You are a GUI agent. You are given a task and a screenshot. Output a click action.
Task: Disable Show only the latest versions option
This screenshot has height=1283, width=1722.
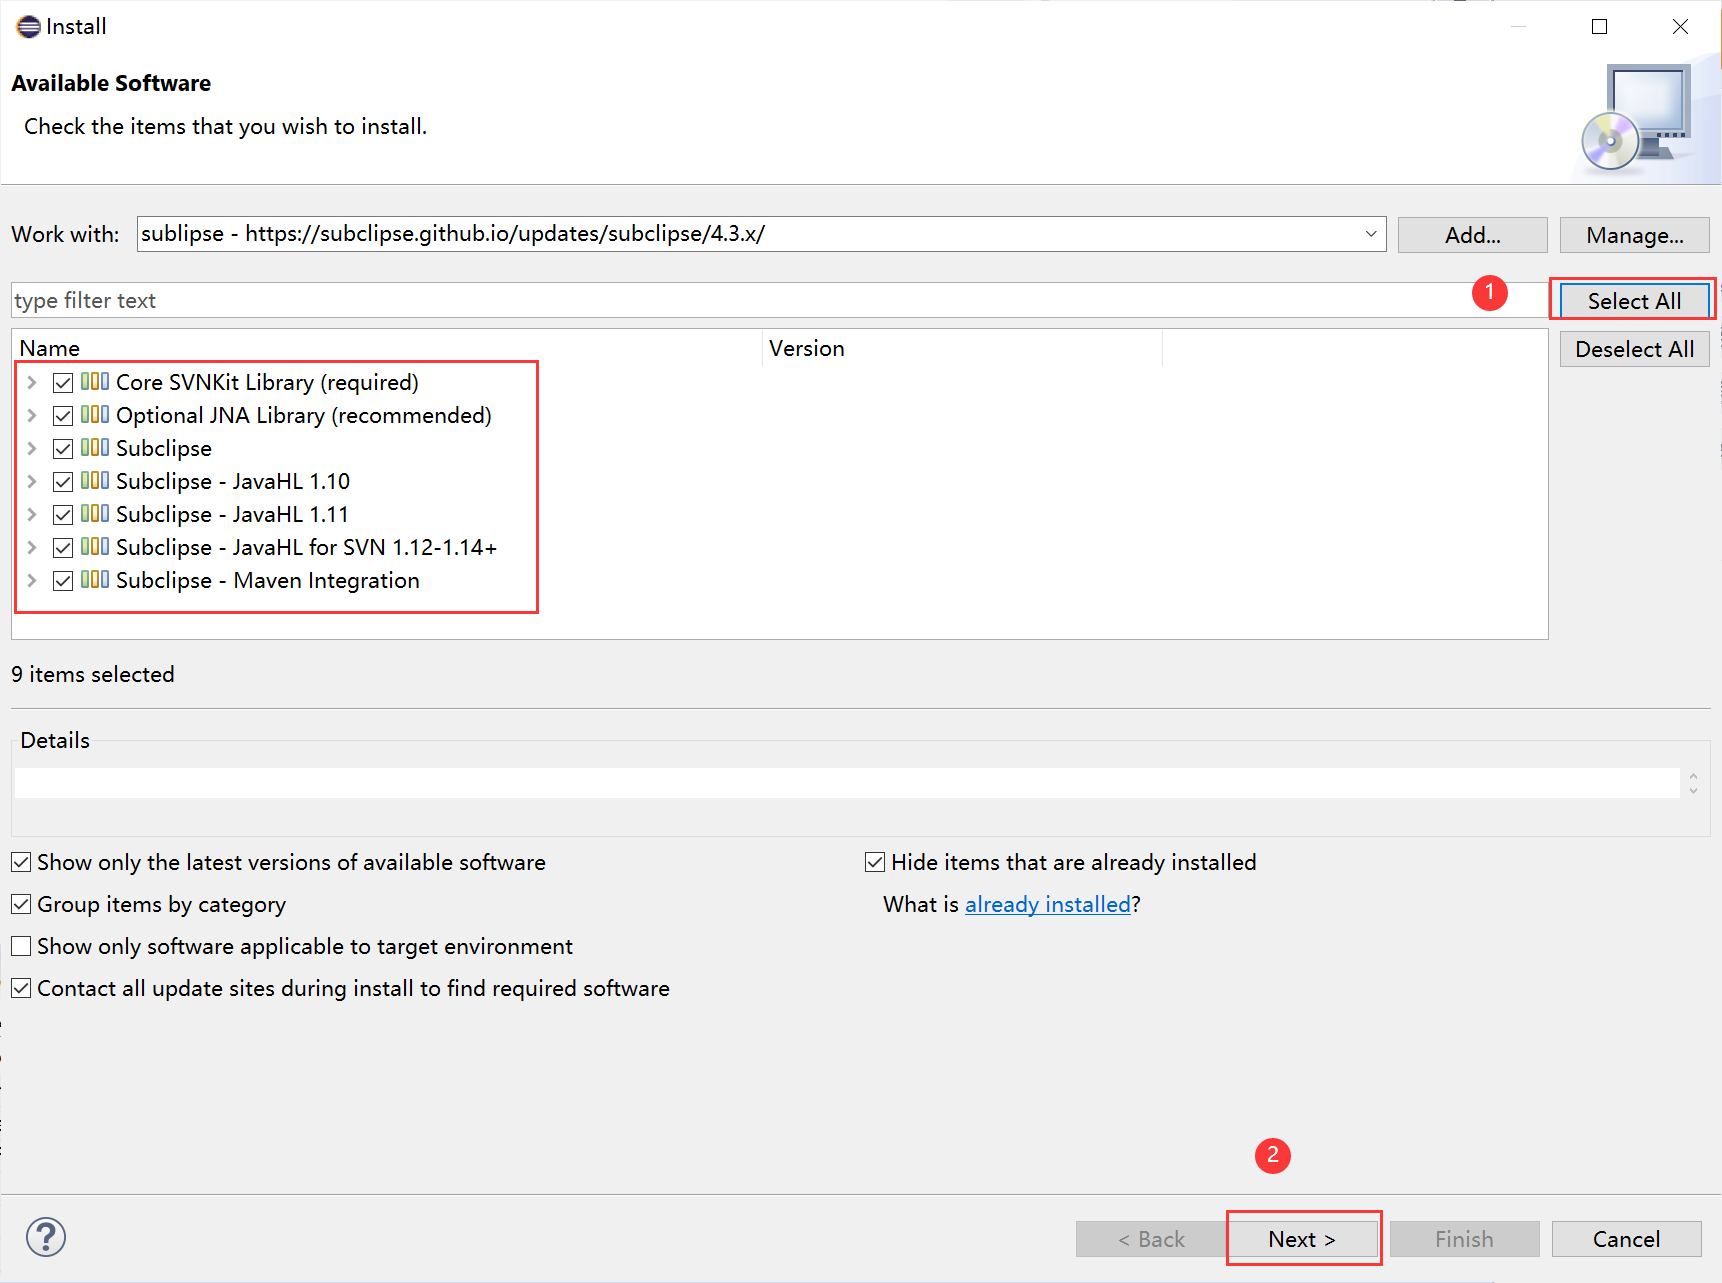[21, 862]
